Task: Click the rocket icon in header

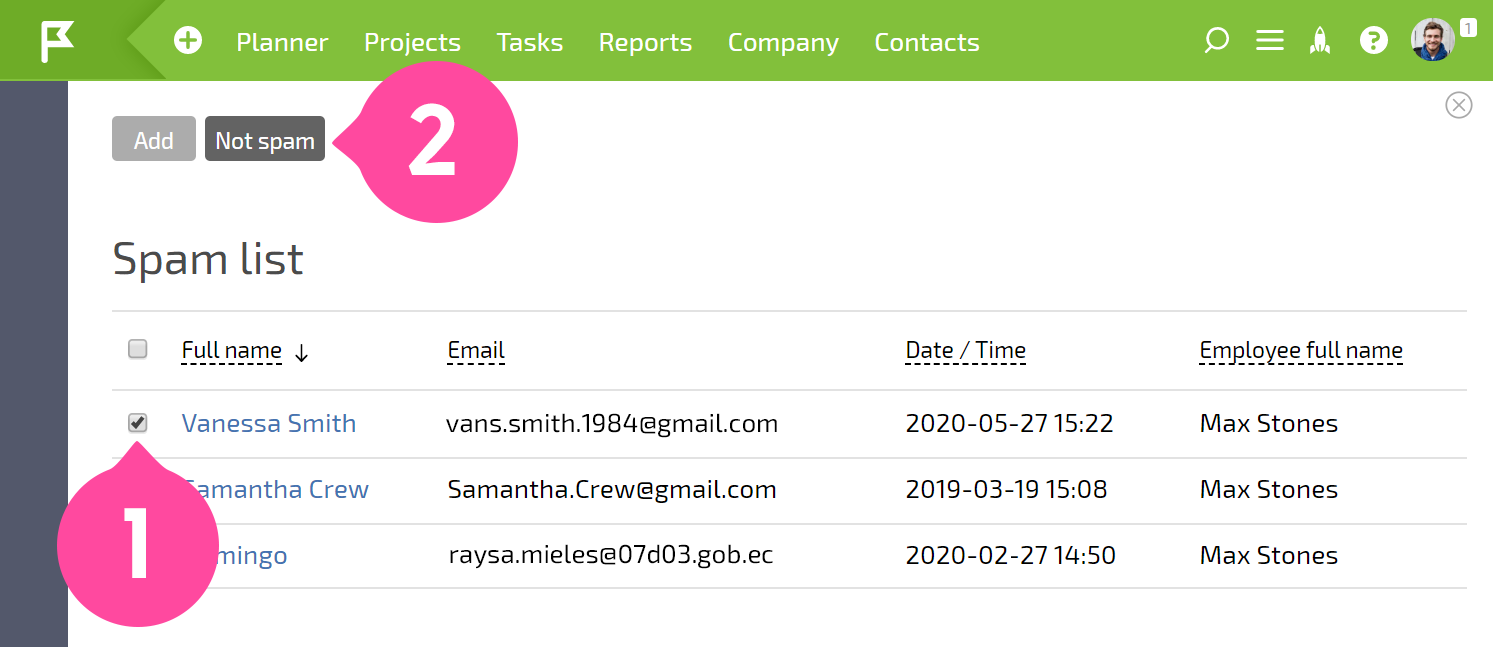Action: click(1321, 41)
